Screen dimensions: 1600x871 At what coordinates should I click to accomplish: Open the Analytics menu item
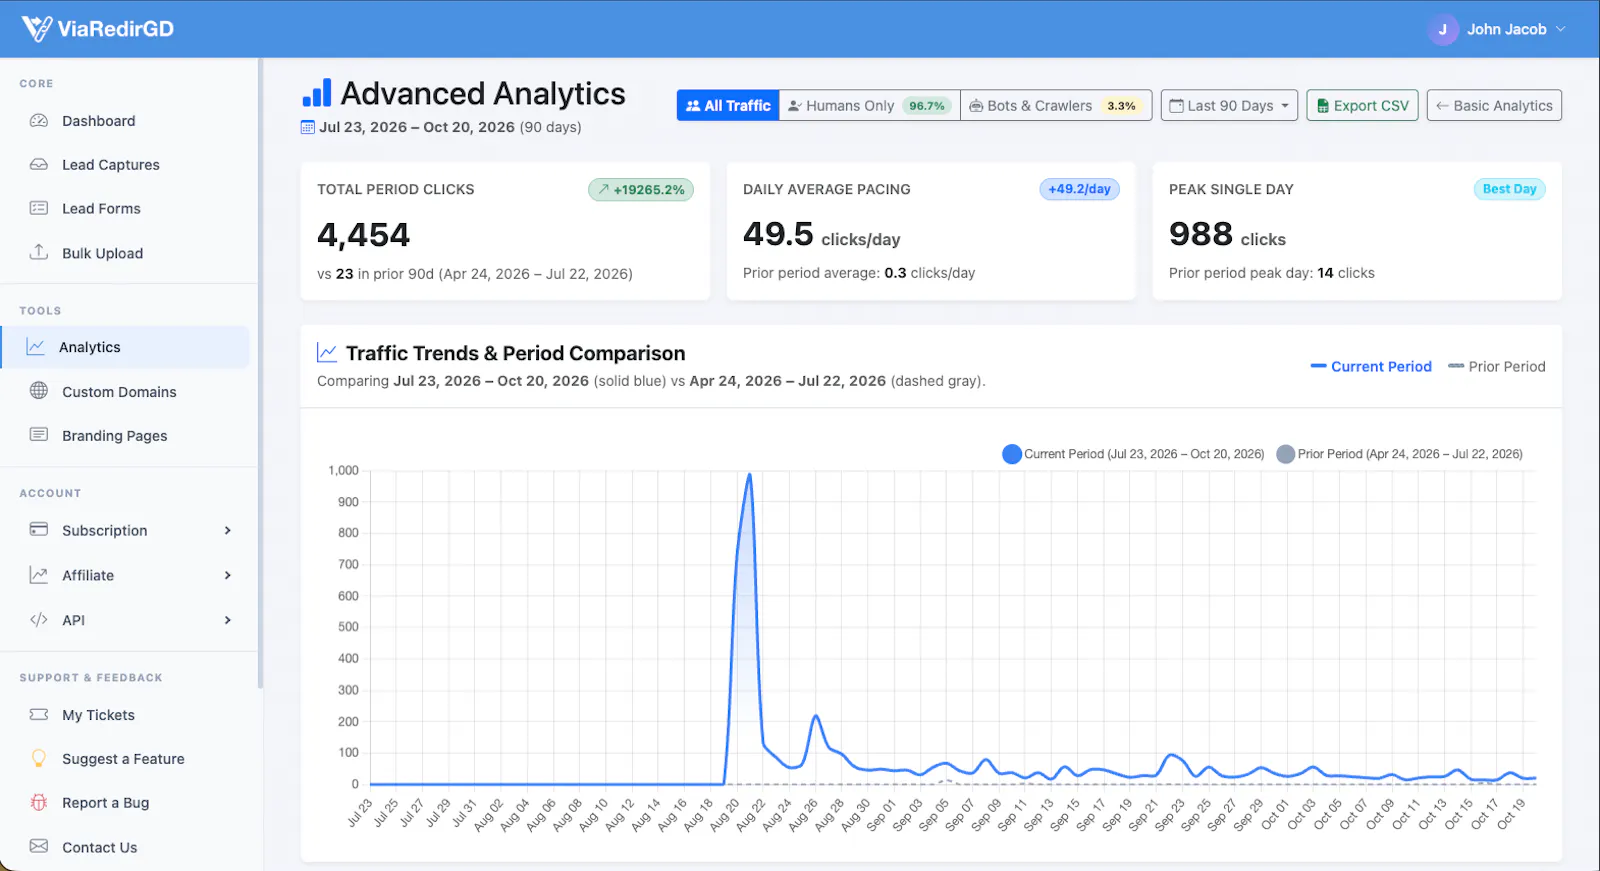pos(125,347)
